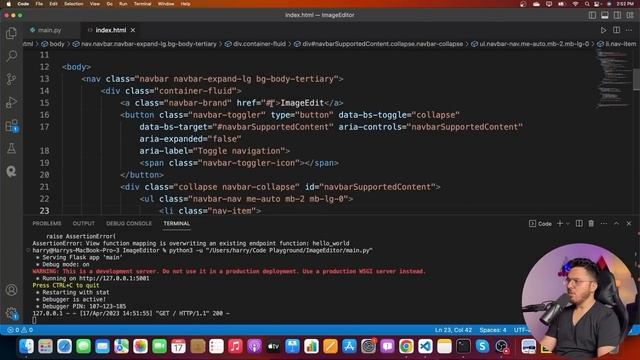
Task: Open the terminal launch profile dropdown
Action: 567,224
